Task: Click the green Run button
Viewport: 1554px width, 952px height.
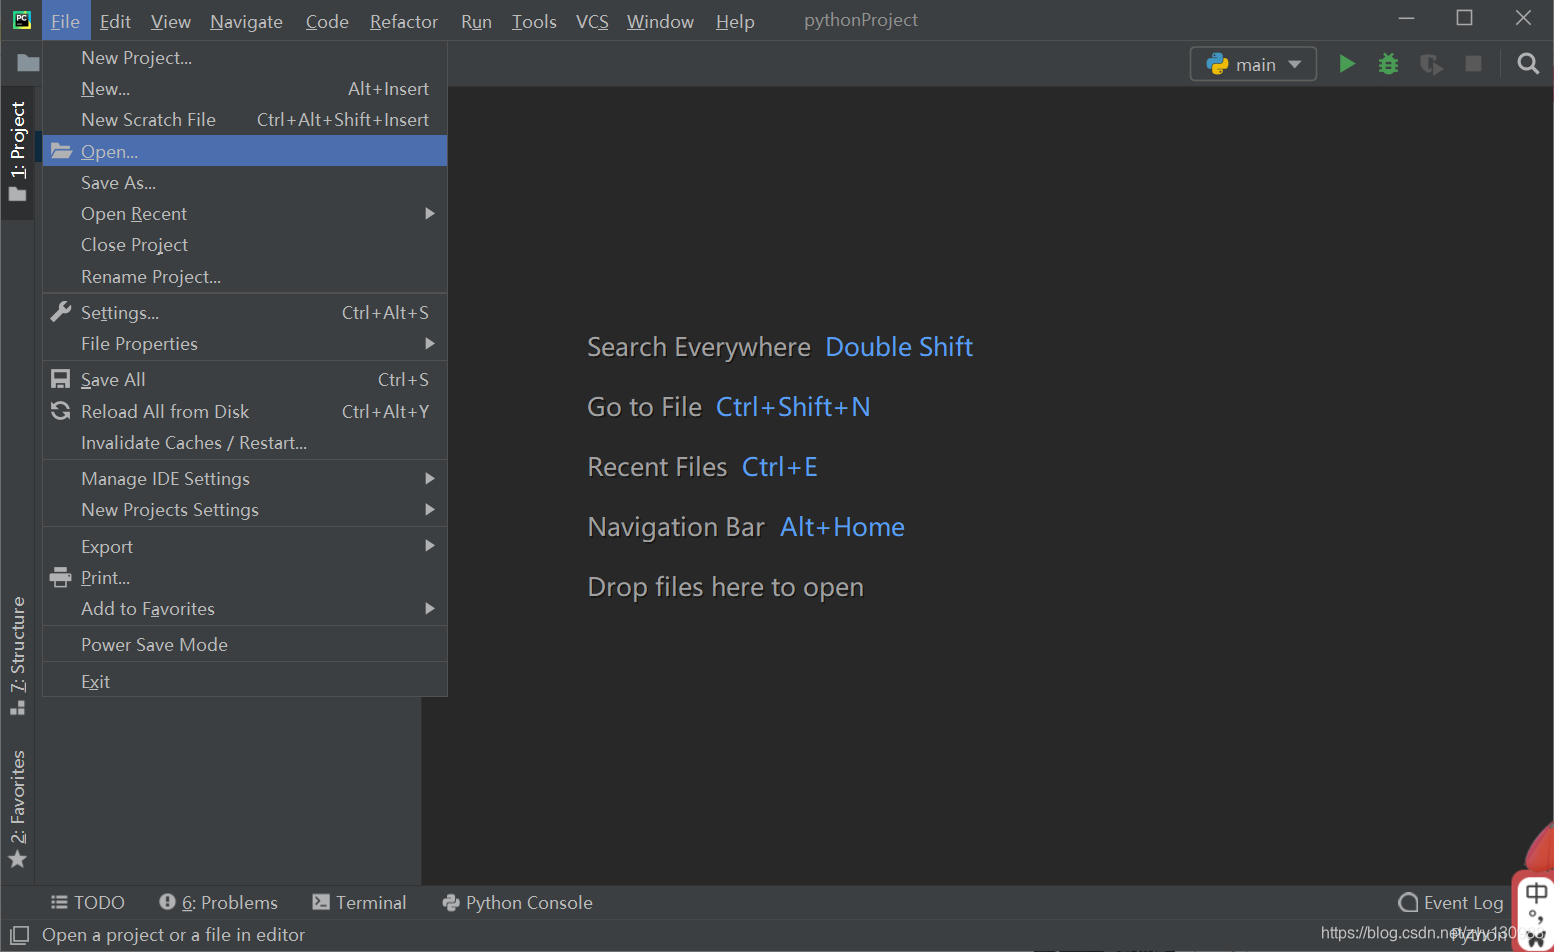Action: pyautogui.click(x=1347, y=64)
